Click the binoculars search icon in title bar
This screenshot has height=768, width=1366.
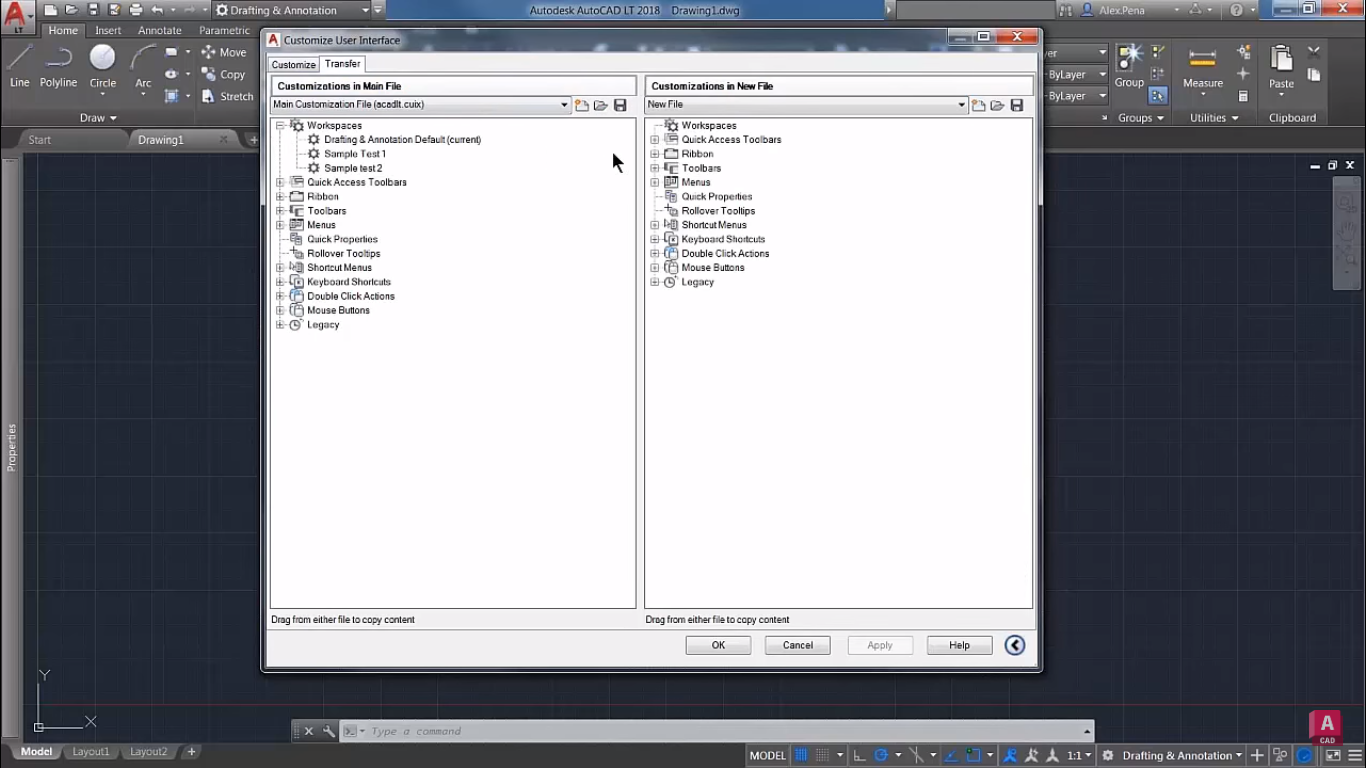1066,10
